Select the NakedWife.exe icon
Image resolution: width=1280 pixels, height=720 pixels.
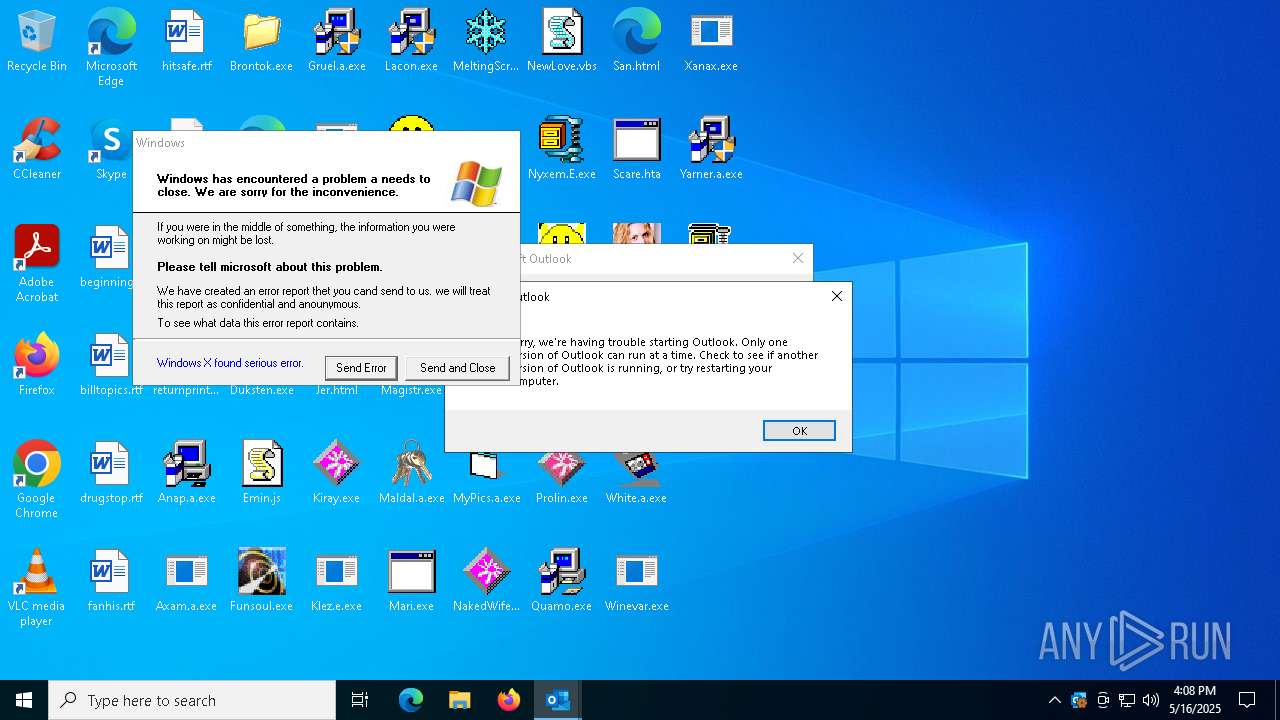(486, 581)
